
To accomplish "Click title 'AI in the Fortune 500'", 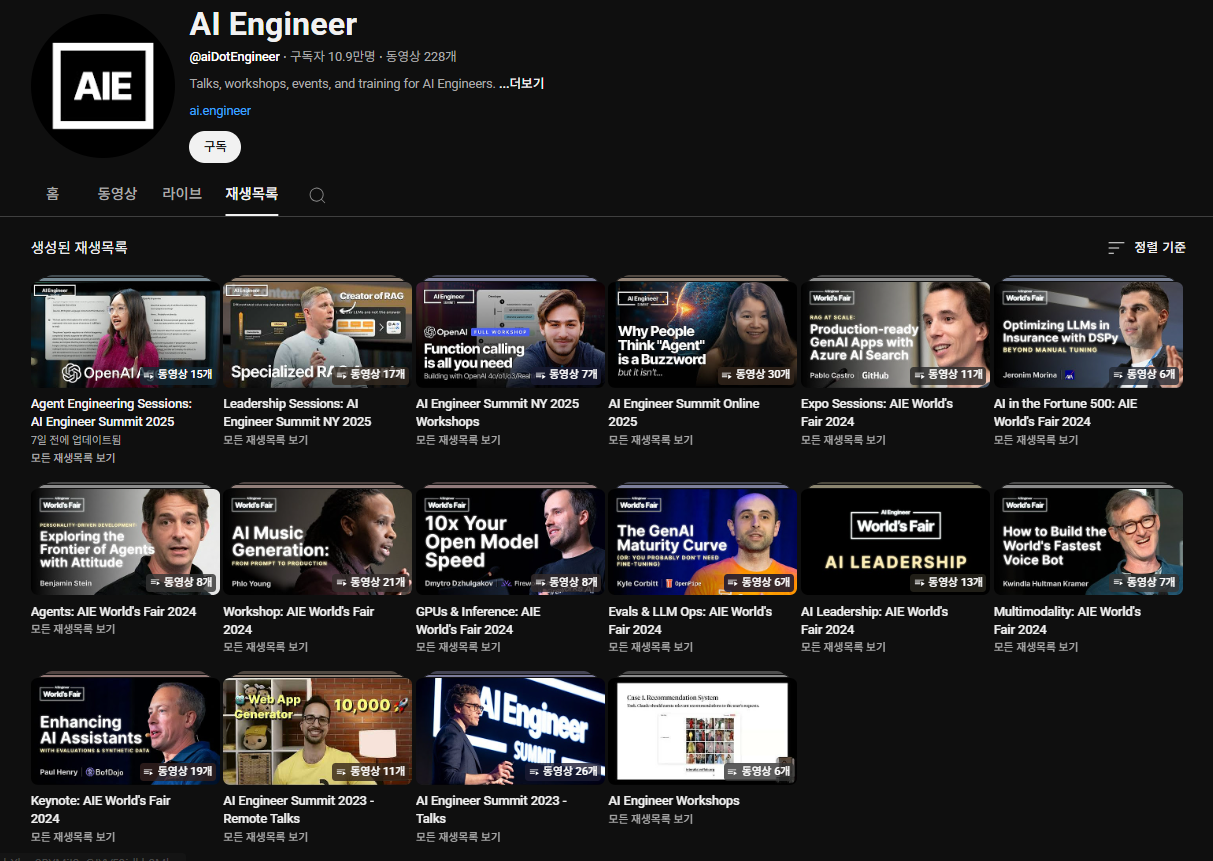I will (x=1066, y=413).
